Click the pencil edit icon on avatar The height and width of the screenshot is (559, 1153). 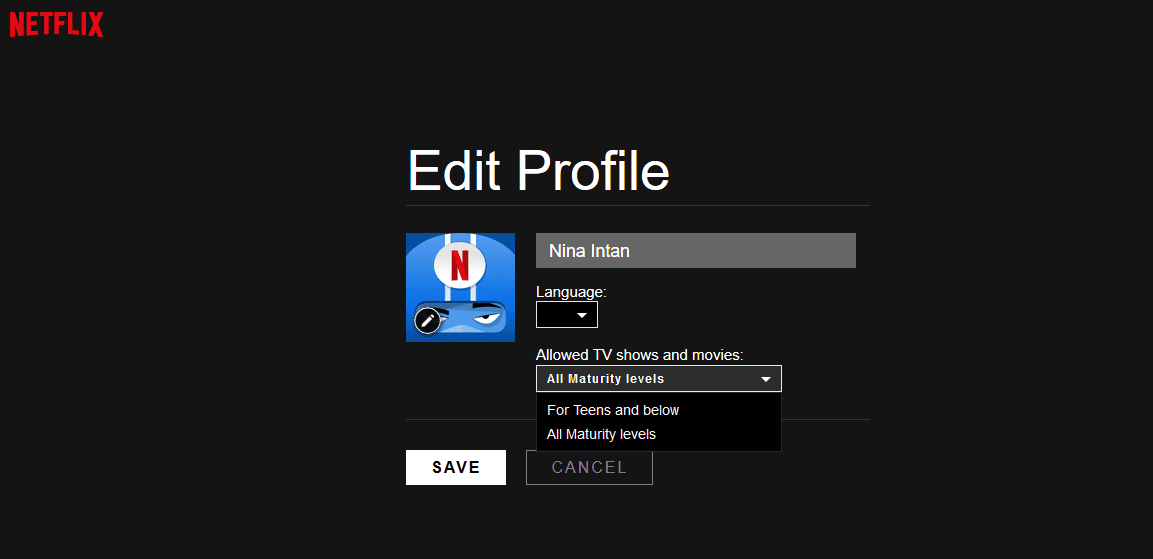[427, 321]
